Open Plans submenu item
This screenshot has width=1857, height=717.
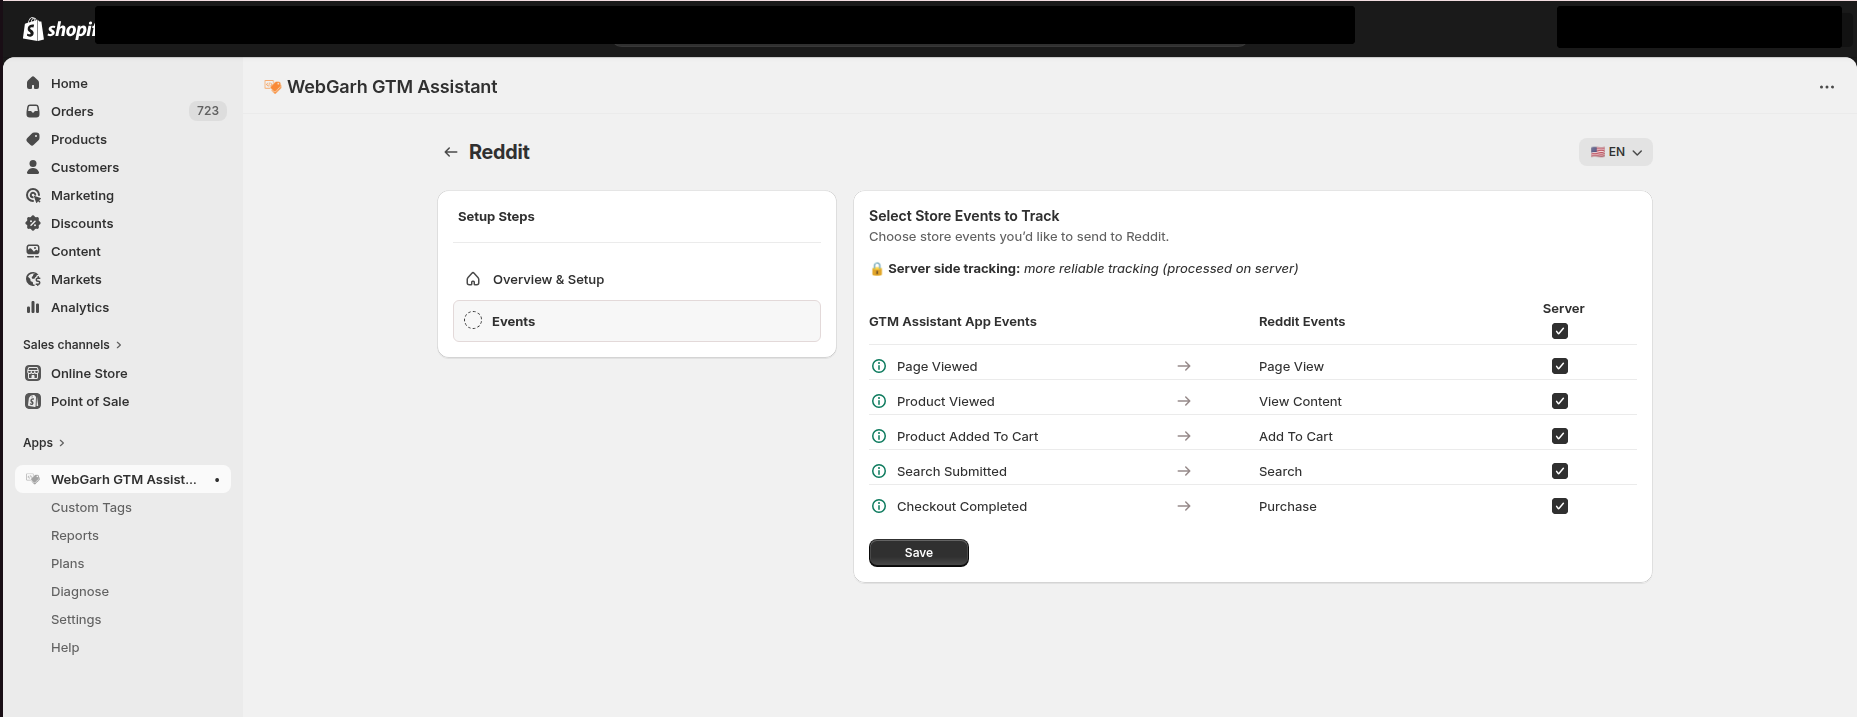point(68,564)
